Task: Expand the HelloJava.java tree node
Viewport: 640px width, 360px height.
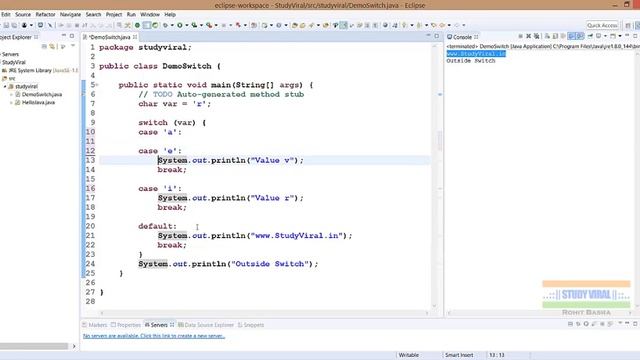Action: click(x=11, y=102)
